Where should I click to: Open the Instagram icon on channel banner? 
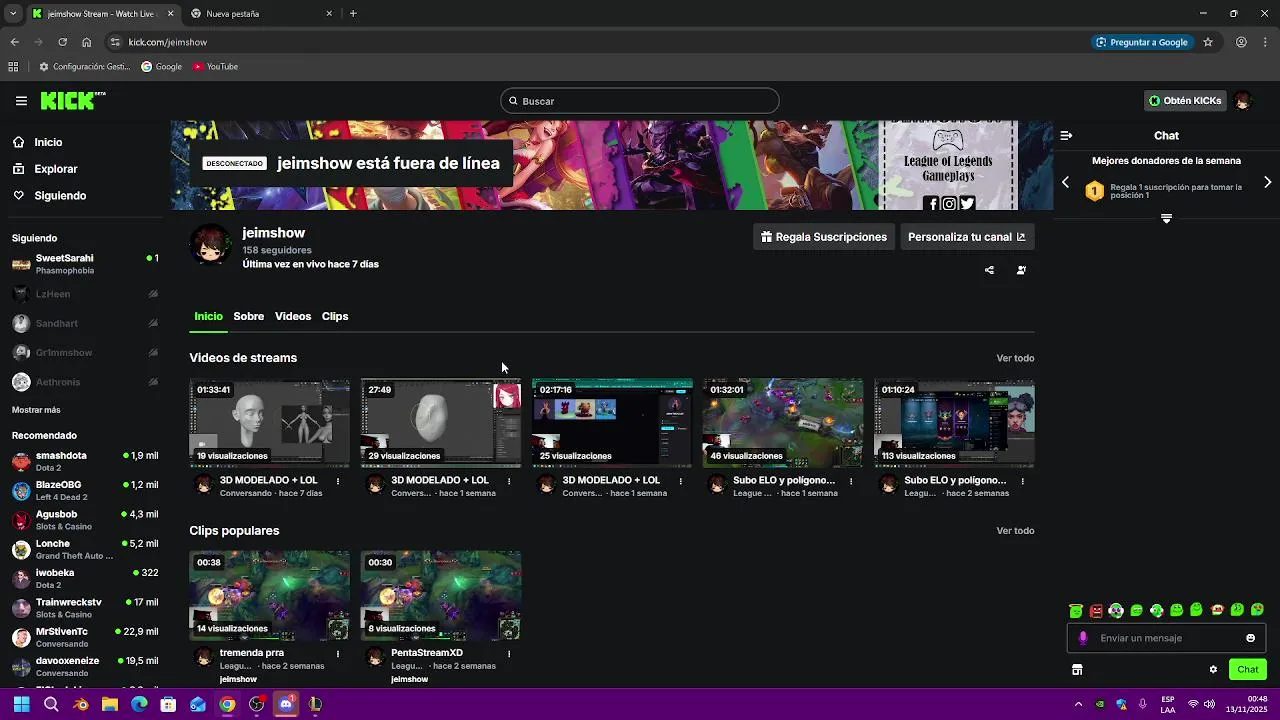pos(950,204)
